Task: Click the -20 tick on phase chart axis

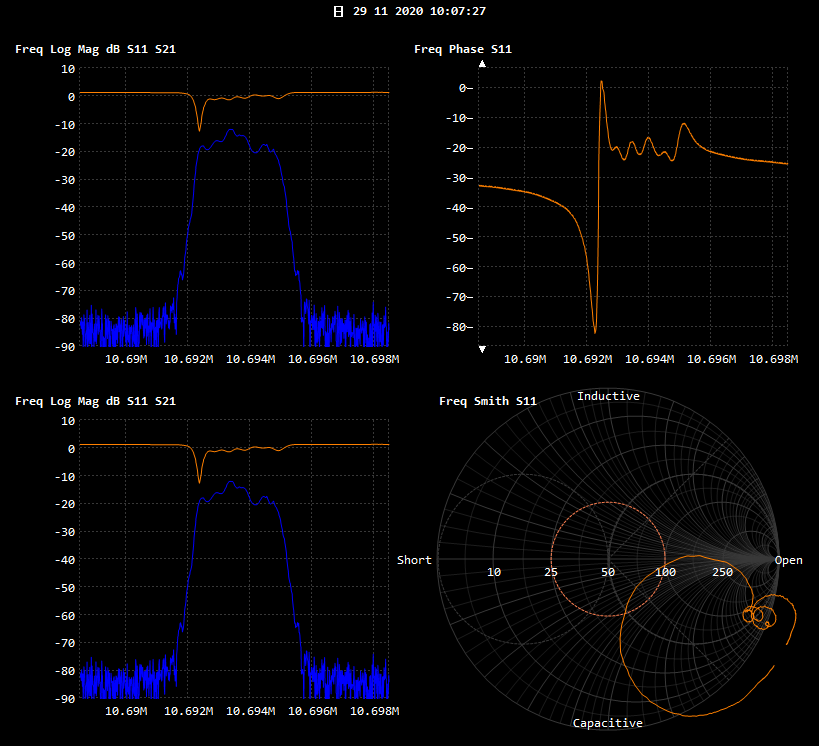Action: click(x=459, y=148)
